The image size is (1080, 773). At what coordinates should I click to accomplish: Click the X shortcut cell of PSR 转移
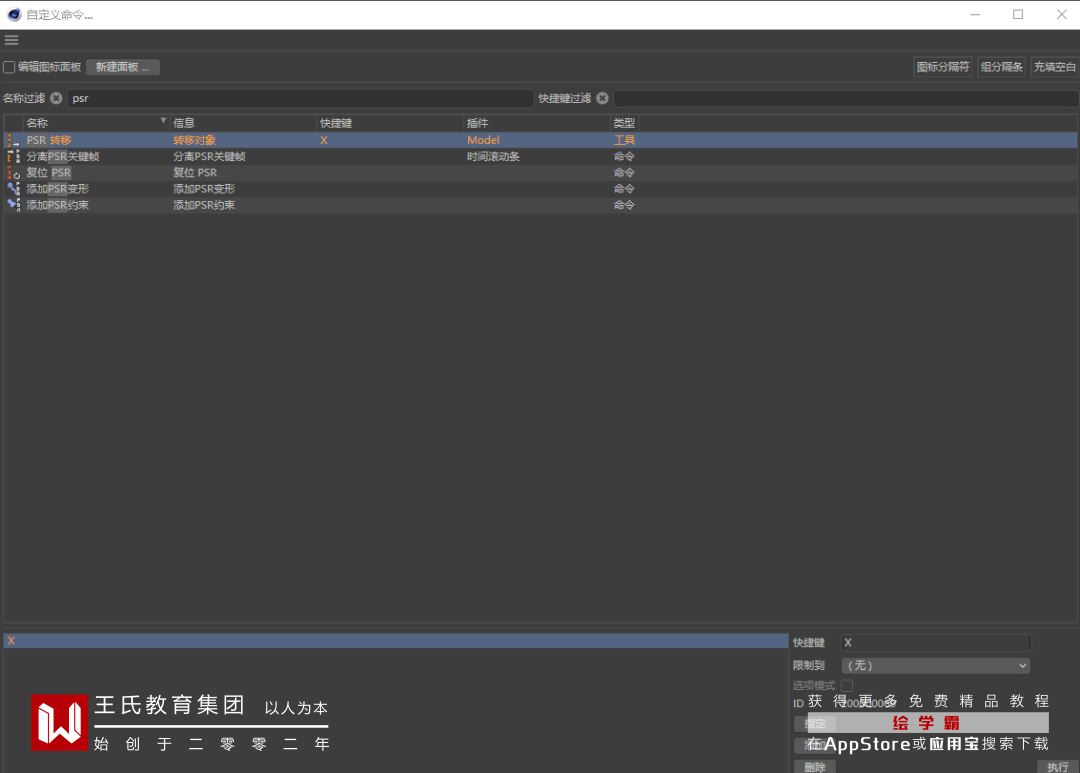click(324, 140)
